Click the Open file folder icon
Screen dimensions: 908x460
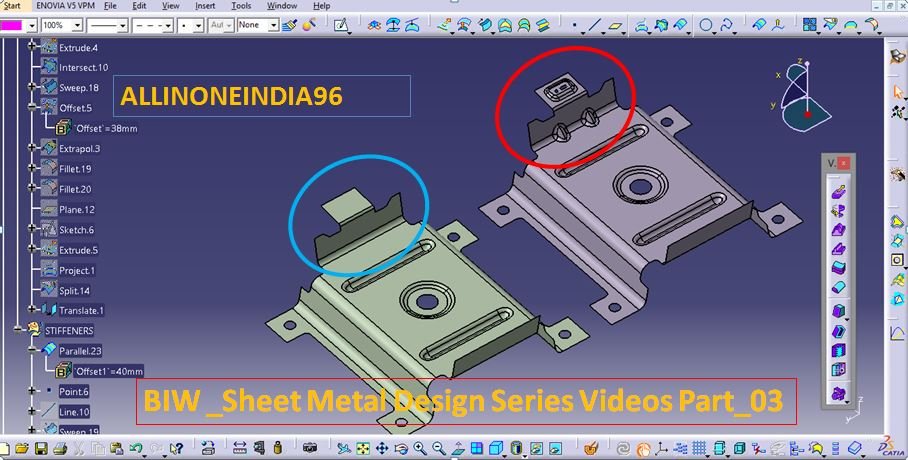pos(21,448)
